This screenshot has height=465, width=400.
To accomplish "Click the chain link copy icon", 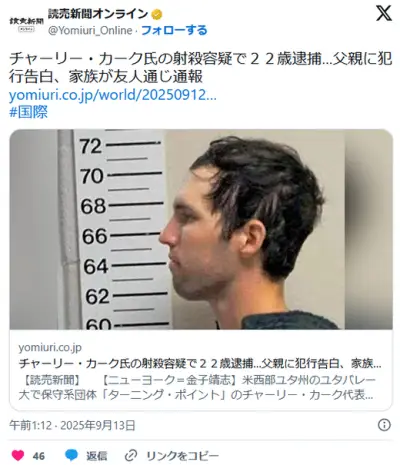I will 131,455.
